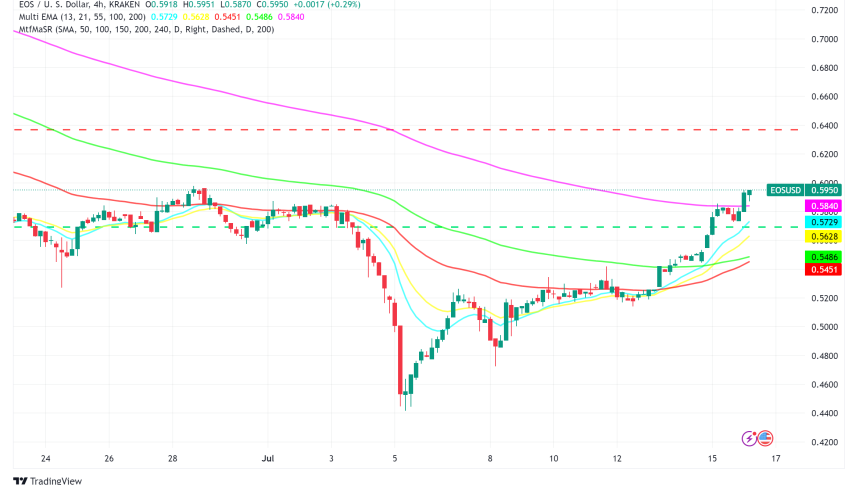
Task: Click the 0.6200 price axis label
Action: click(x=824, y=154)
